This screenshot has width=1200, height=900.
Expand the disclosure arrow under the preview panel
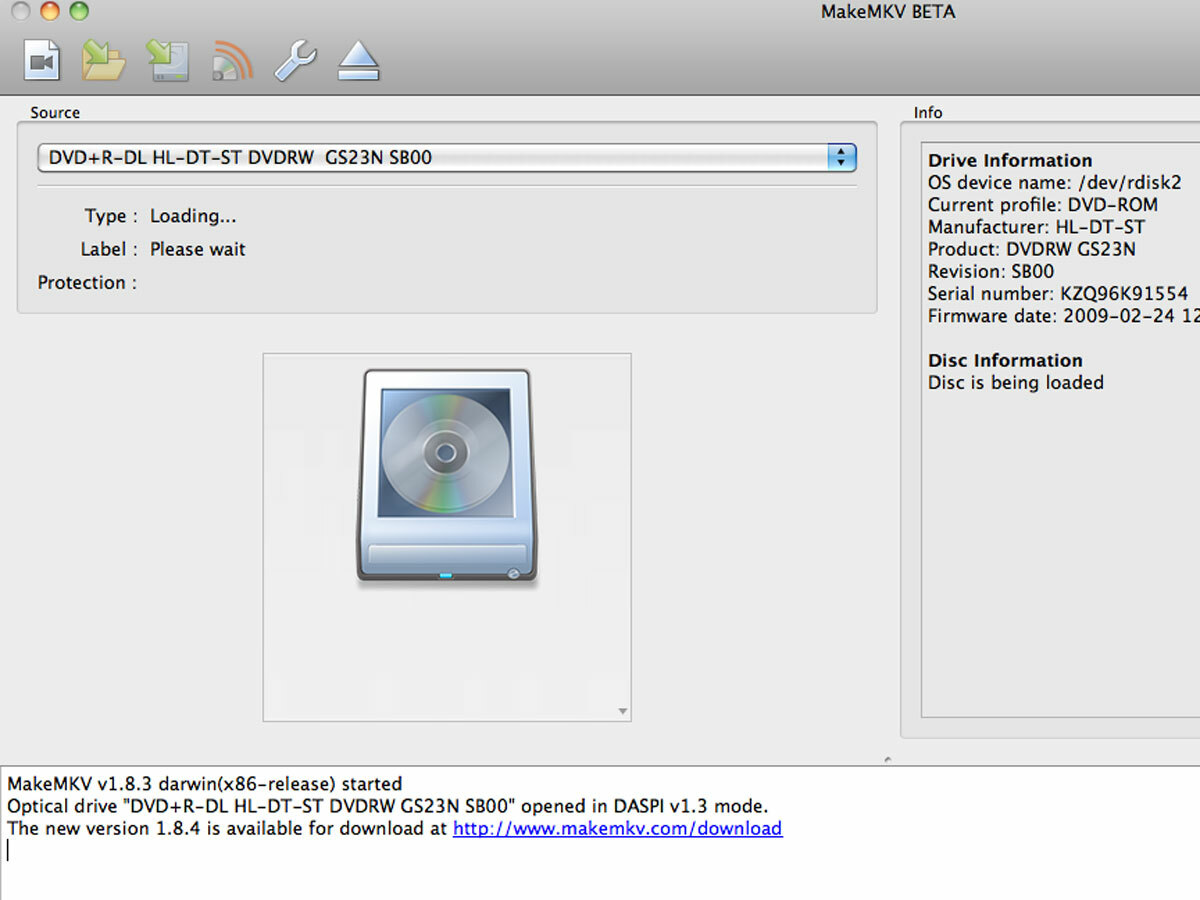point(622,711)
